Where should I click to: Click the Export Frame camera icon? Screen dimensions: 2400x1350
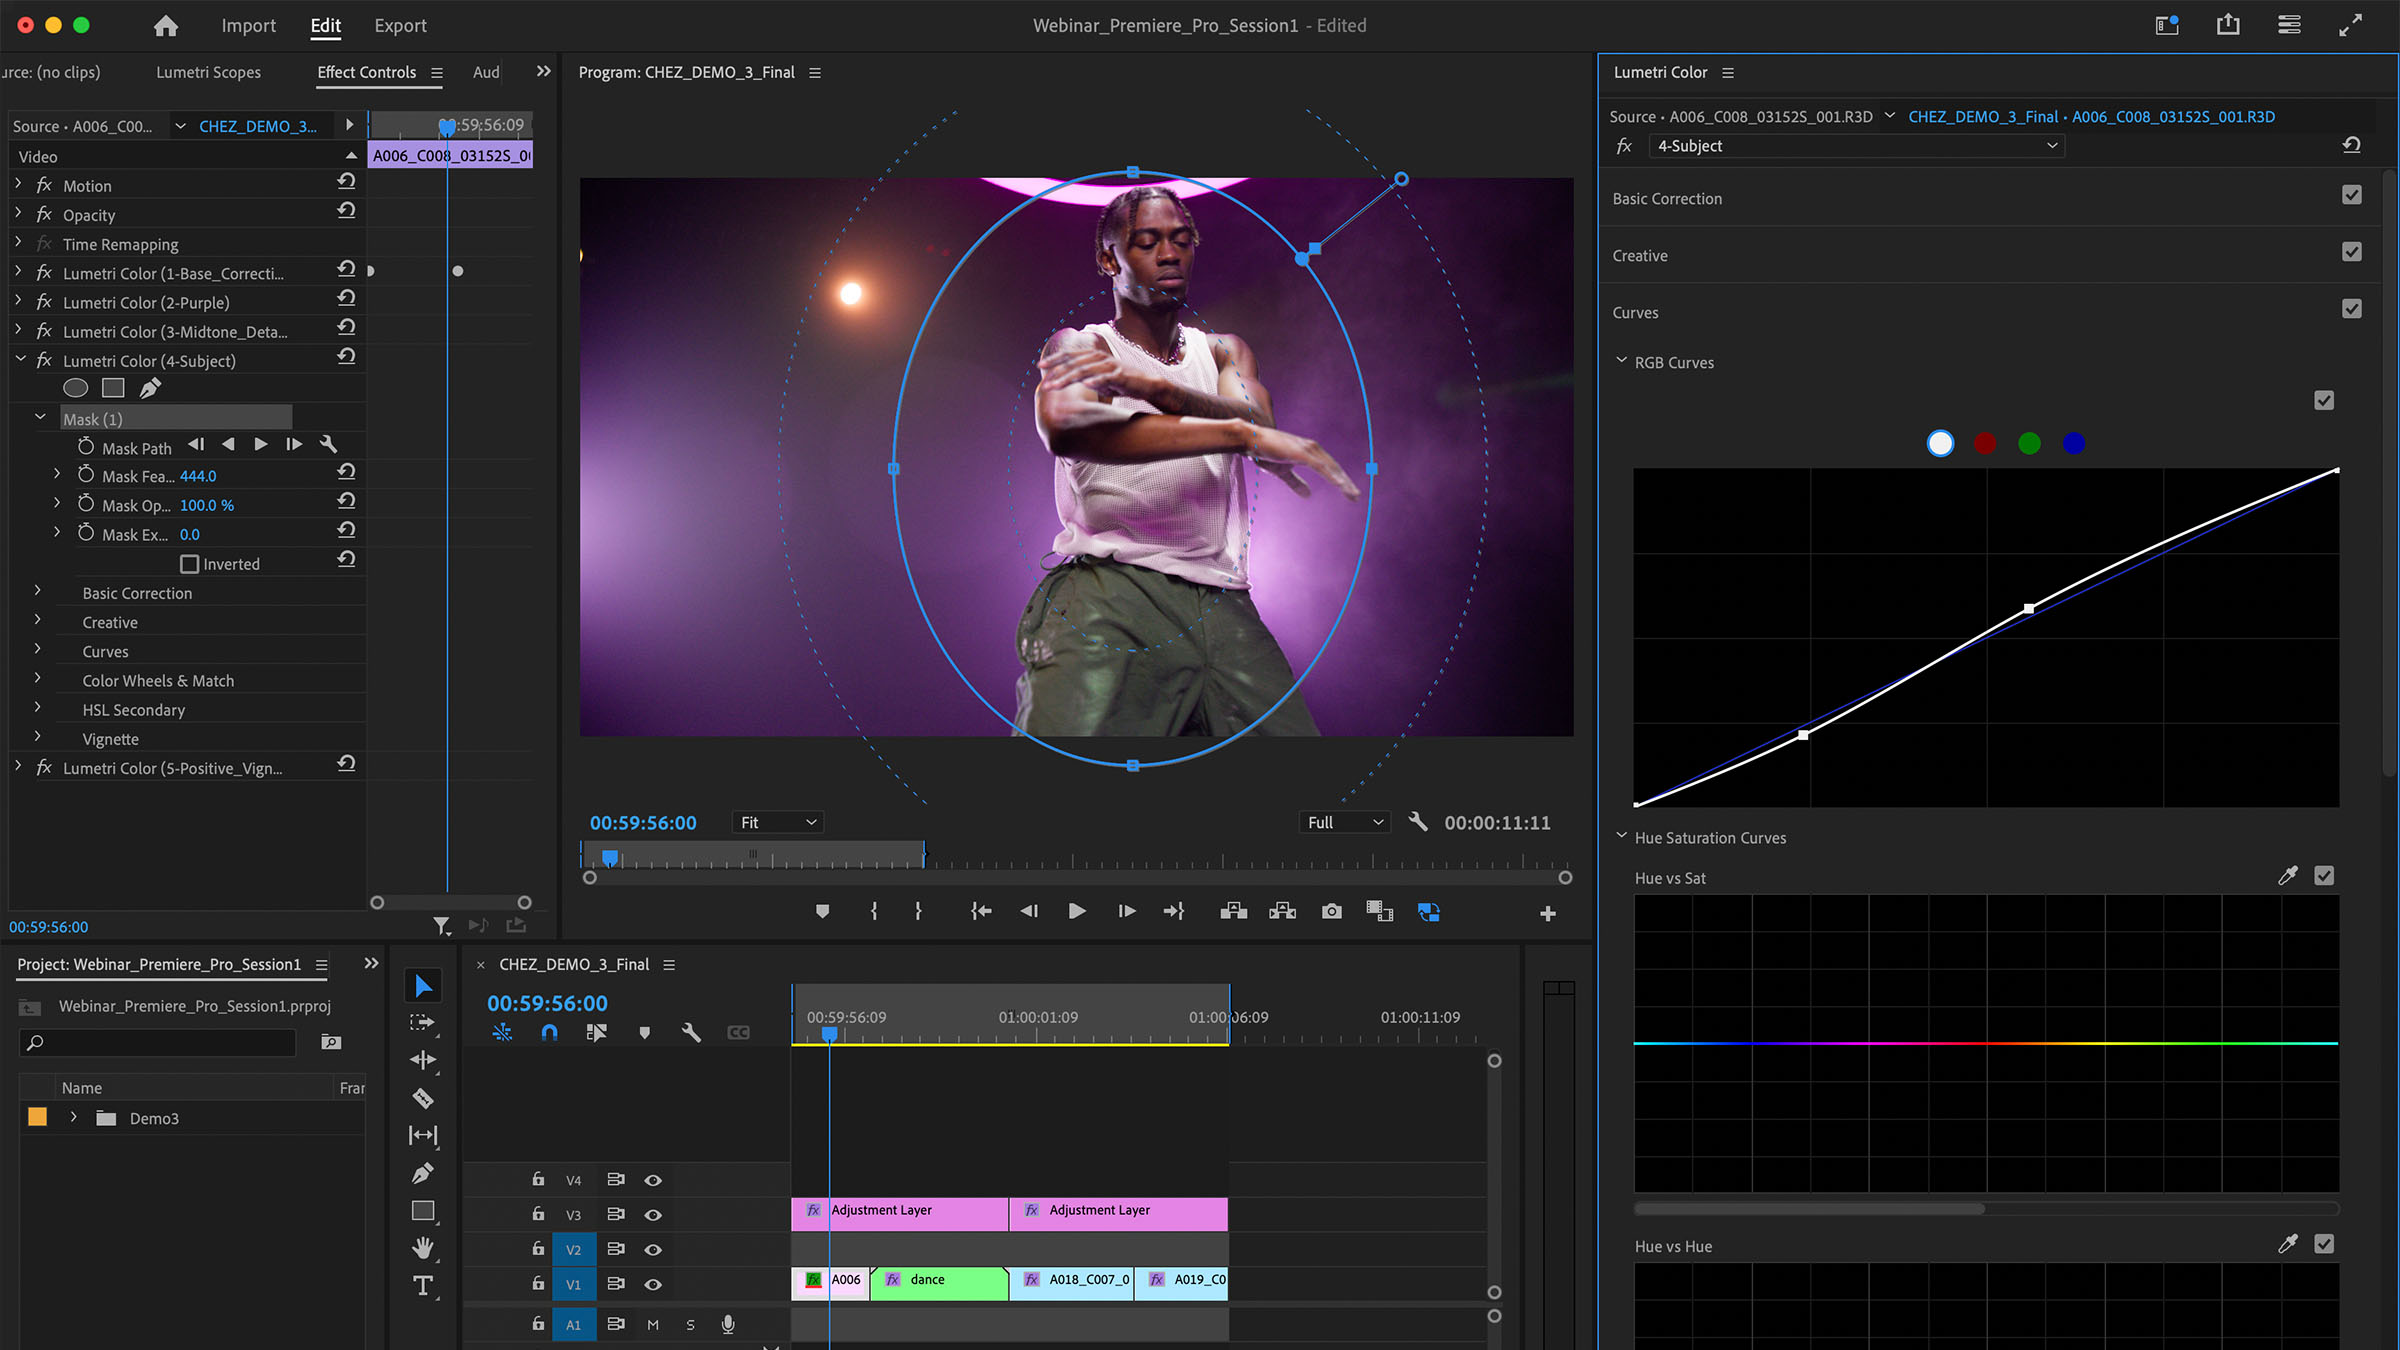[x=1331, y=911]
